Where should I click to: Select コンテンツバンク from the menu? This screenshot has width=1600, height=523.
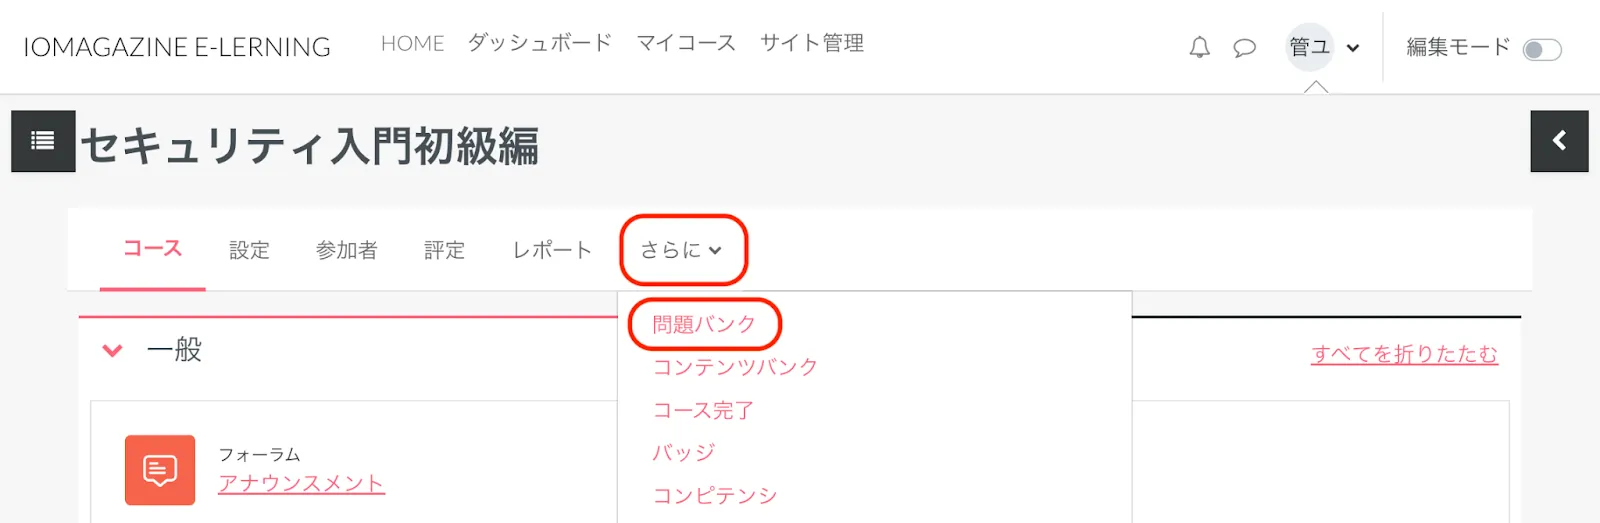[735, 367]
